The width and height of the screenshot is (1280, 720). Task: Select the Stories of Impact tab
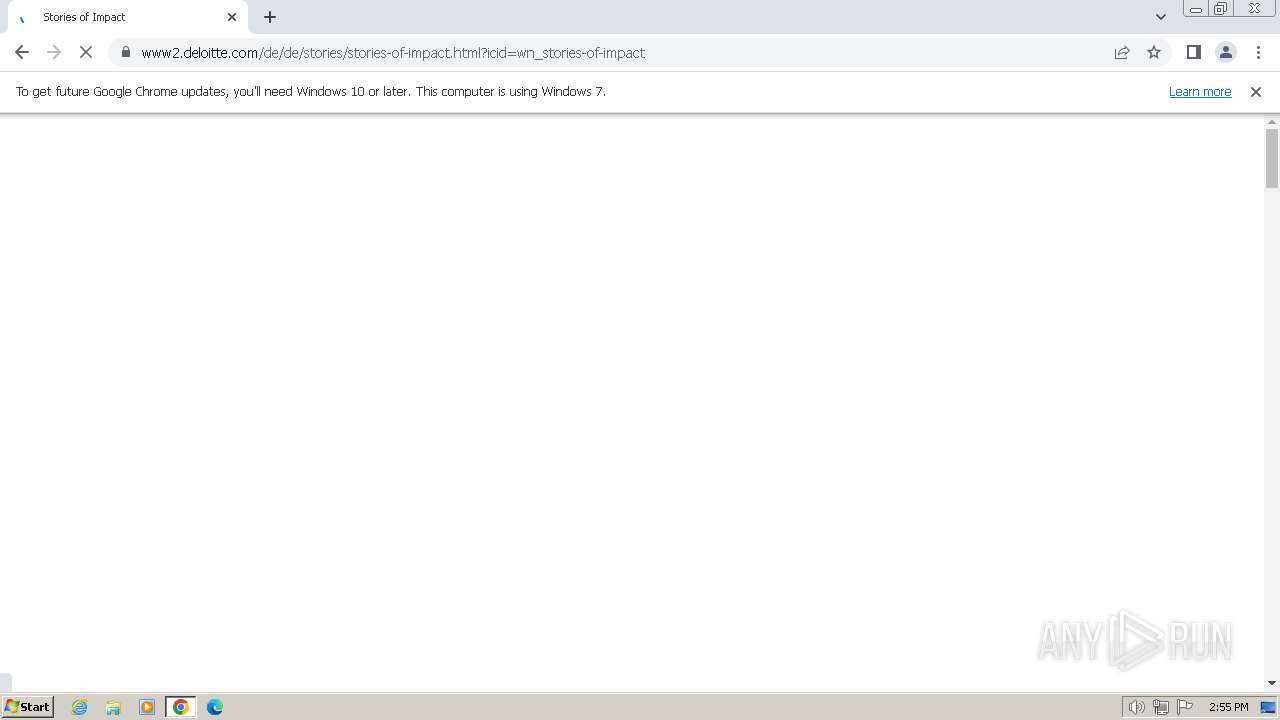(128, 17)
